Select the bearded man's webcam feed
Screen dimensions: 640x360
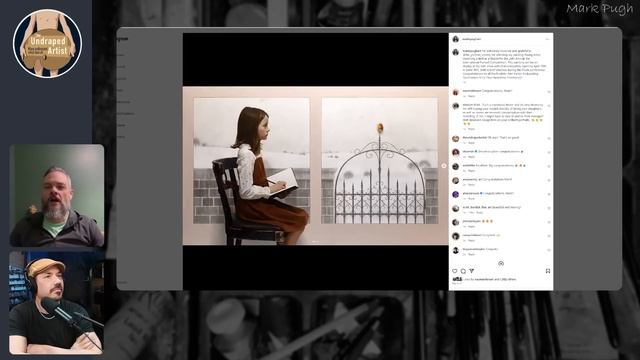point(57,196)
